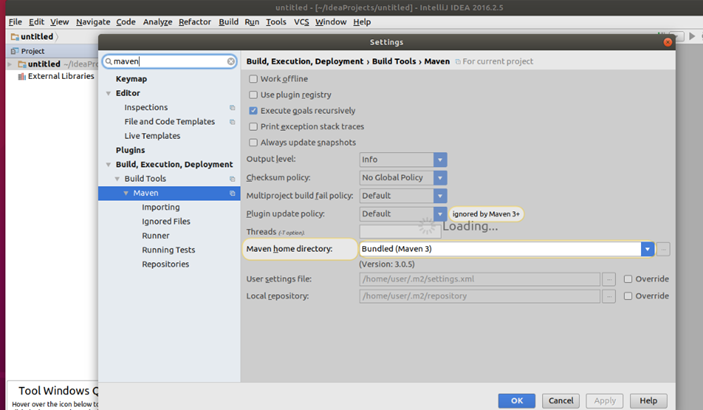Open the VCS menu
This screenshot has width=703, height=410.
(x=301, y=22)
